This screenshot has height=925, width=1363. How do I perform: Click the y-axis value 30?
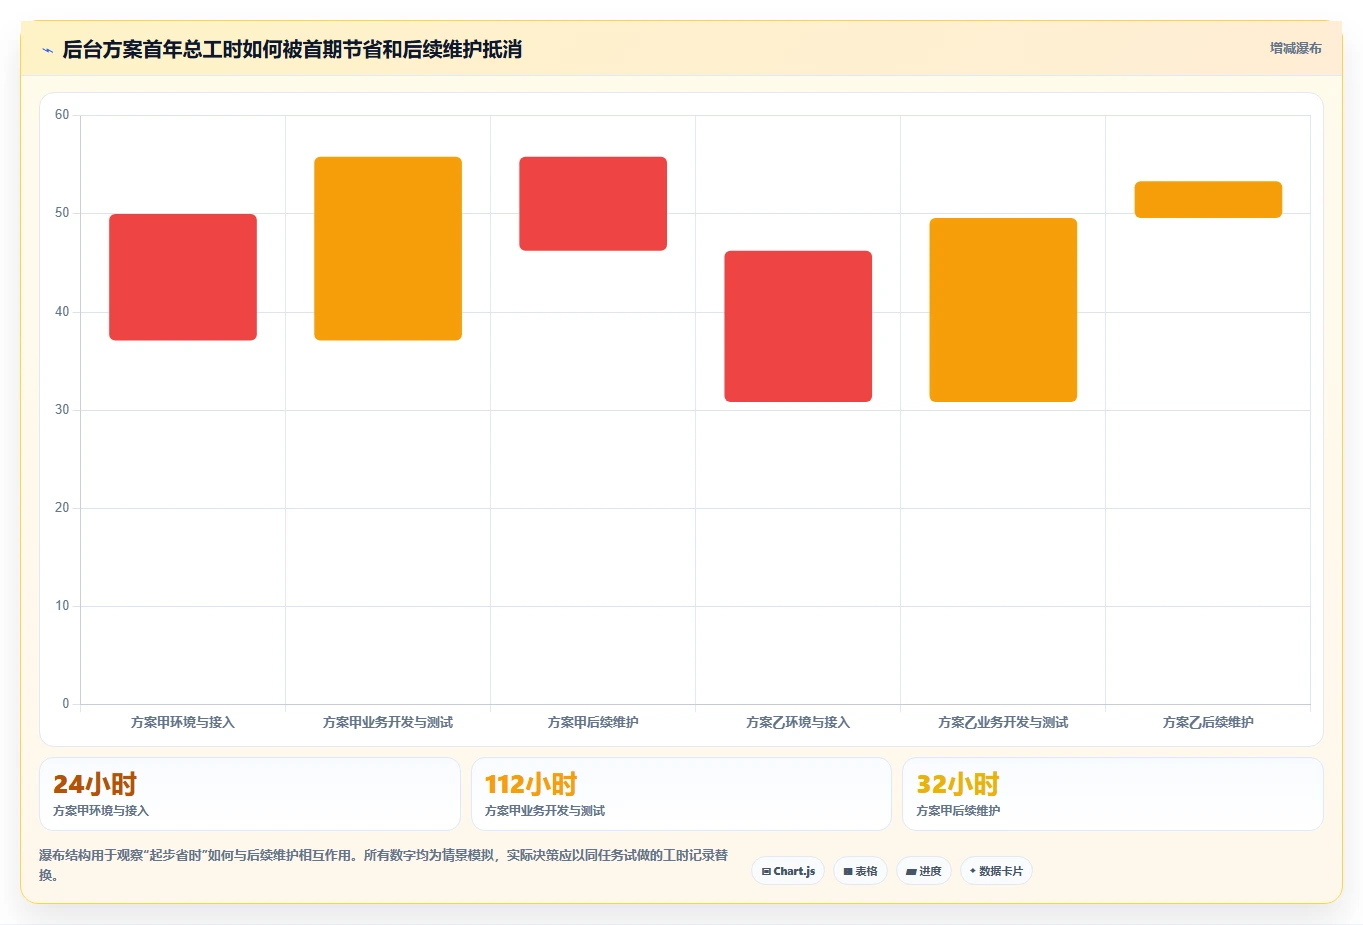tap(62, 410)
